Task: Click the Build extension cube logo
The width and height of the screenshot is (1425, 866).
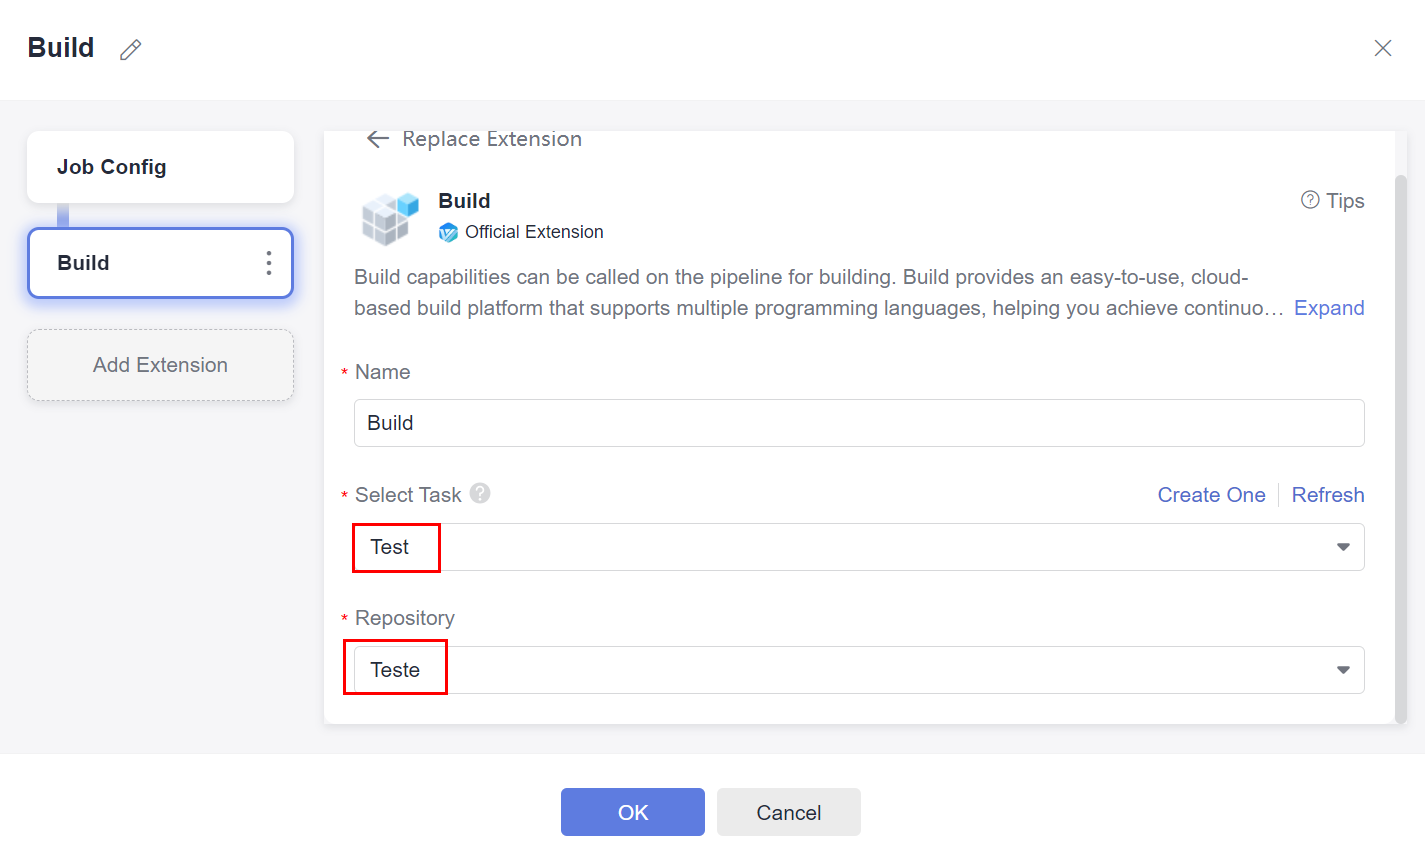Action: 389,218
